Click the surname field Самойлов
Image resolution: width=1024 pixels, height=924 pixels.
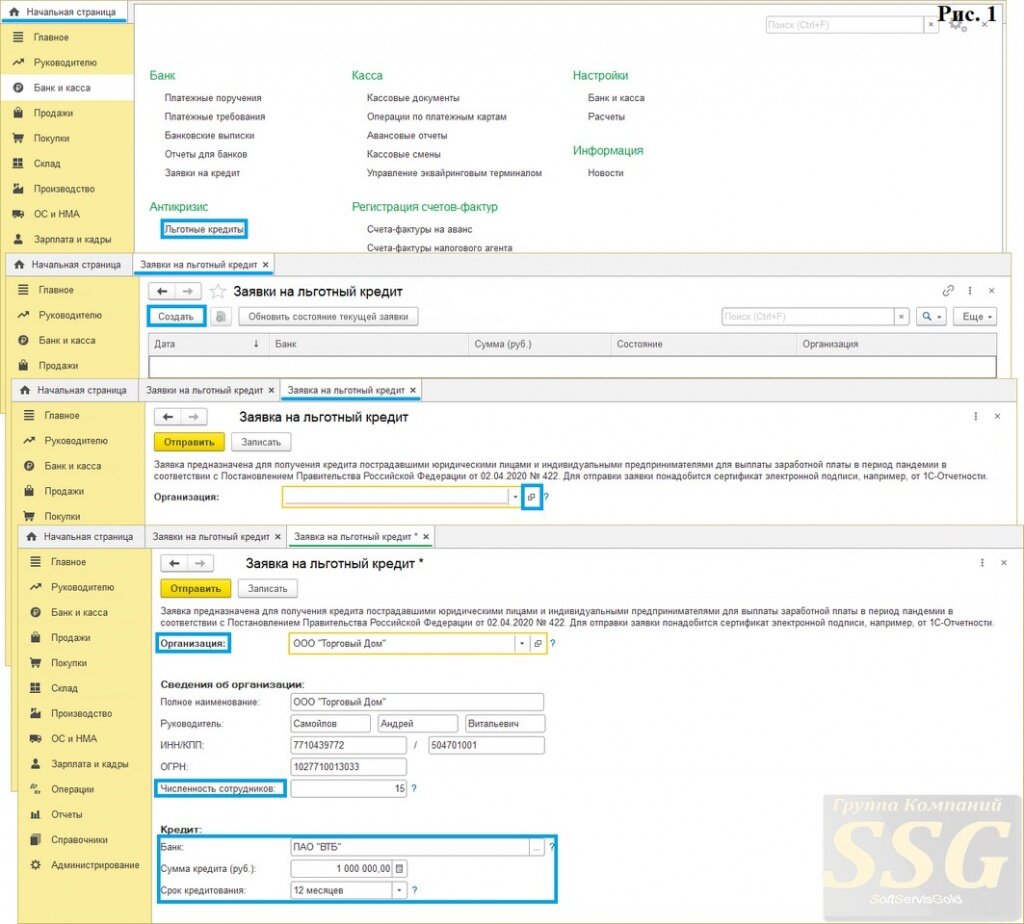330,724
